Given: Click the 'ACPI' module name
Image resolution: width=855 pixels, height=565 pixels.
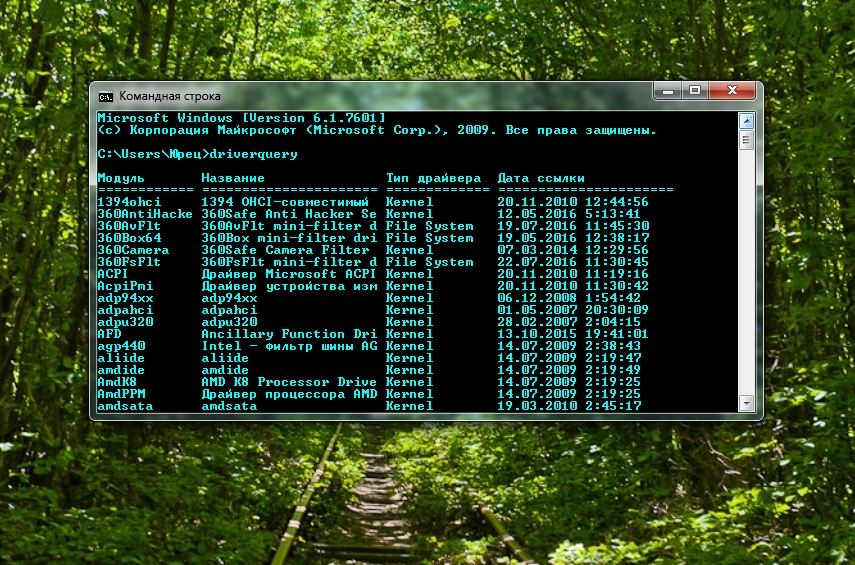Looking at the screenshot, I should point(113,274).
